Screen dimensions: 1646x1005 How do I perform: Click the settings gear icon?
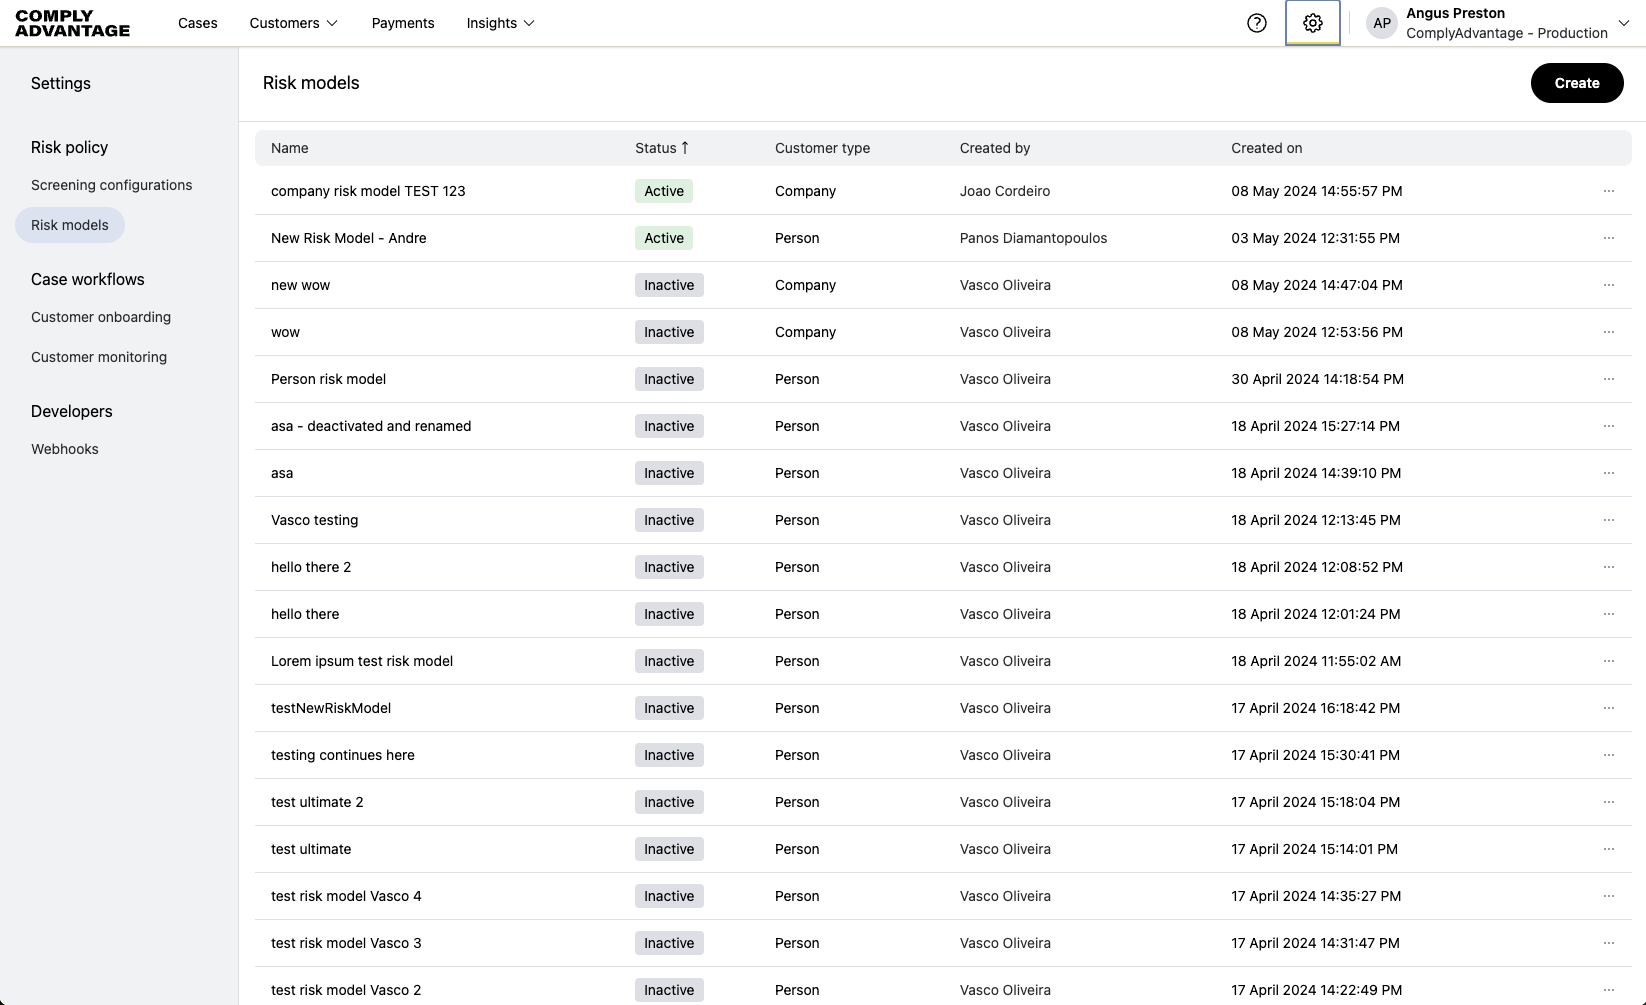click(x=1312, y=22)
